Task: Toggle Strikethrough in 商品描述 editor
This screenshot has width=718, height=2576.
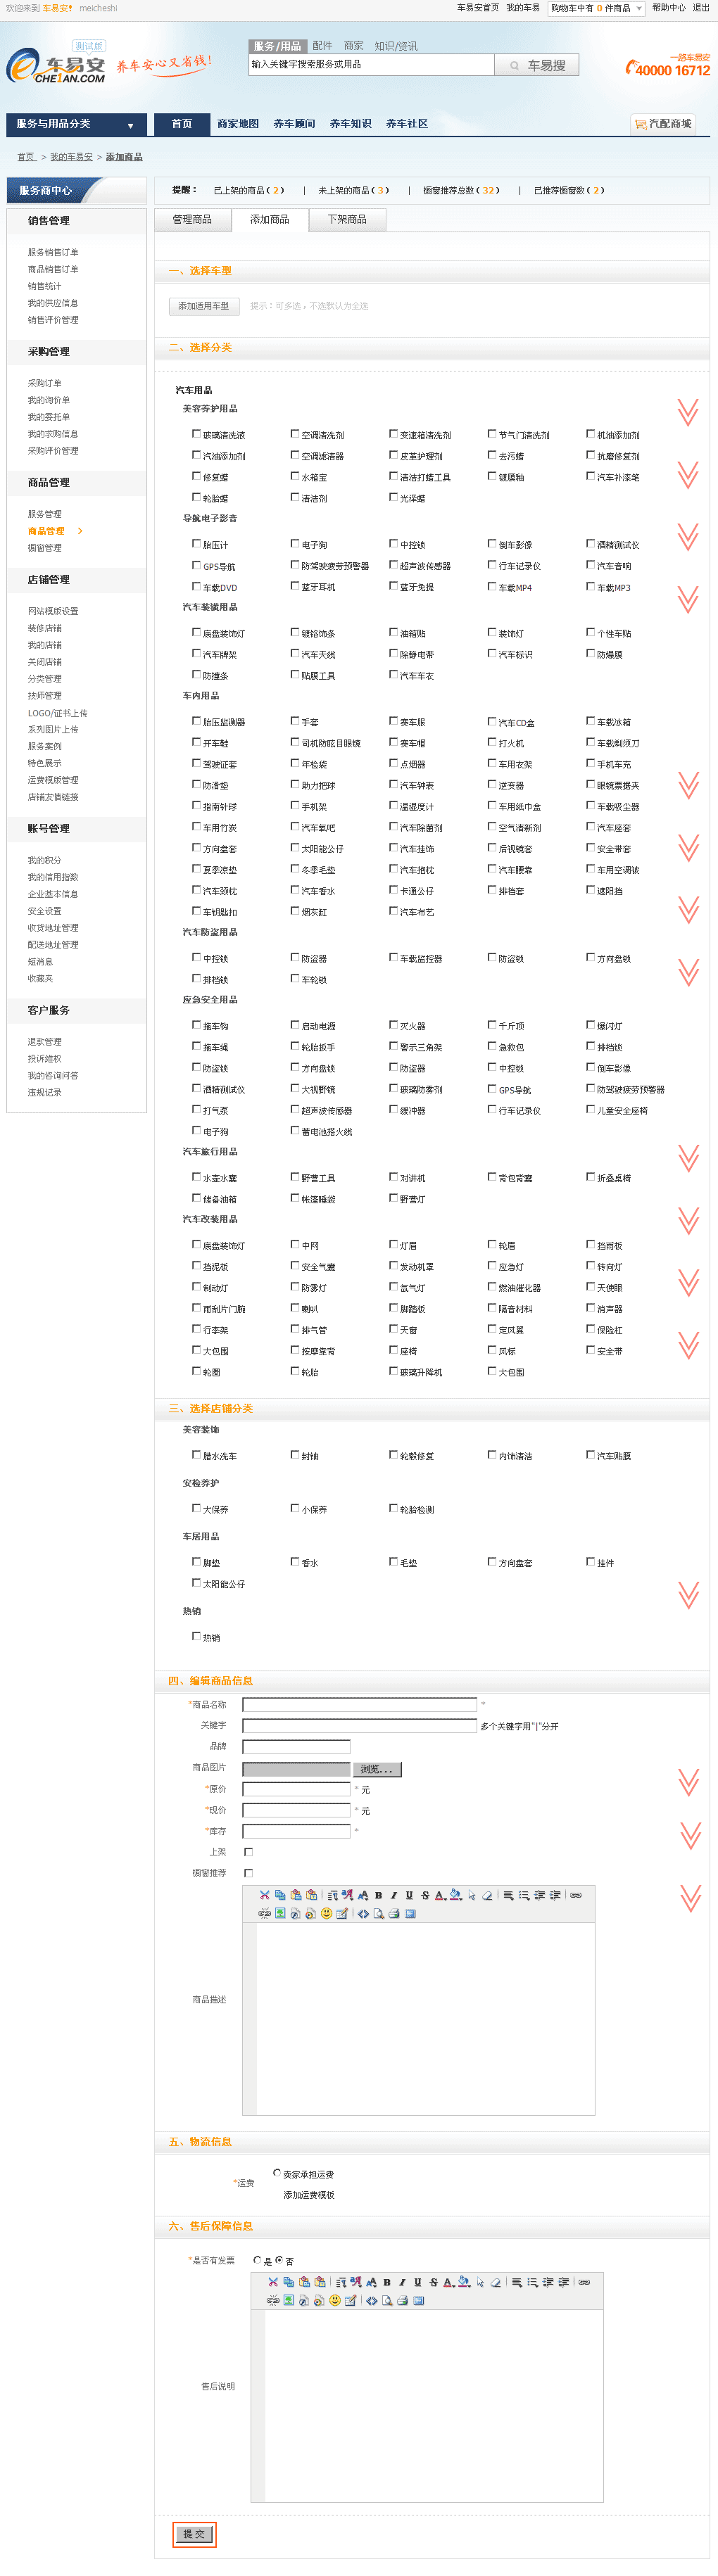Action: tap(425, 1895)
